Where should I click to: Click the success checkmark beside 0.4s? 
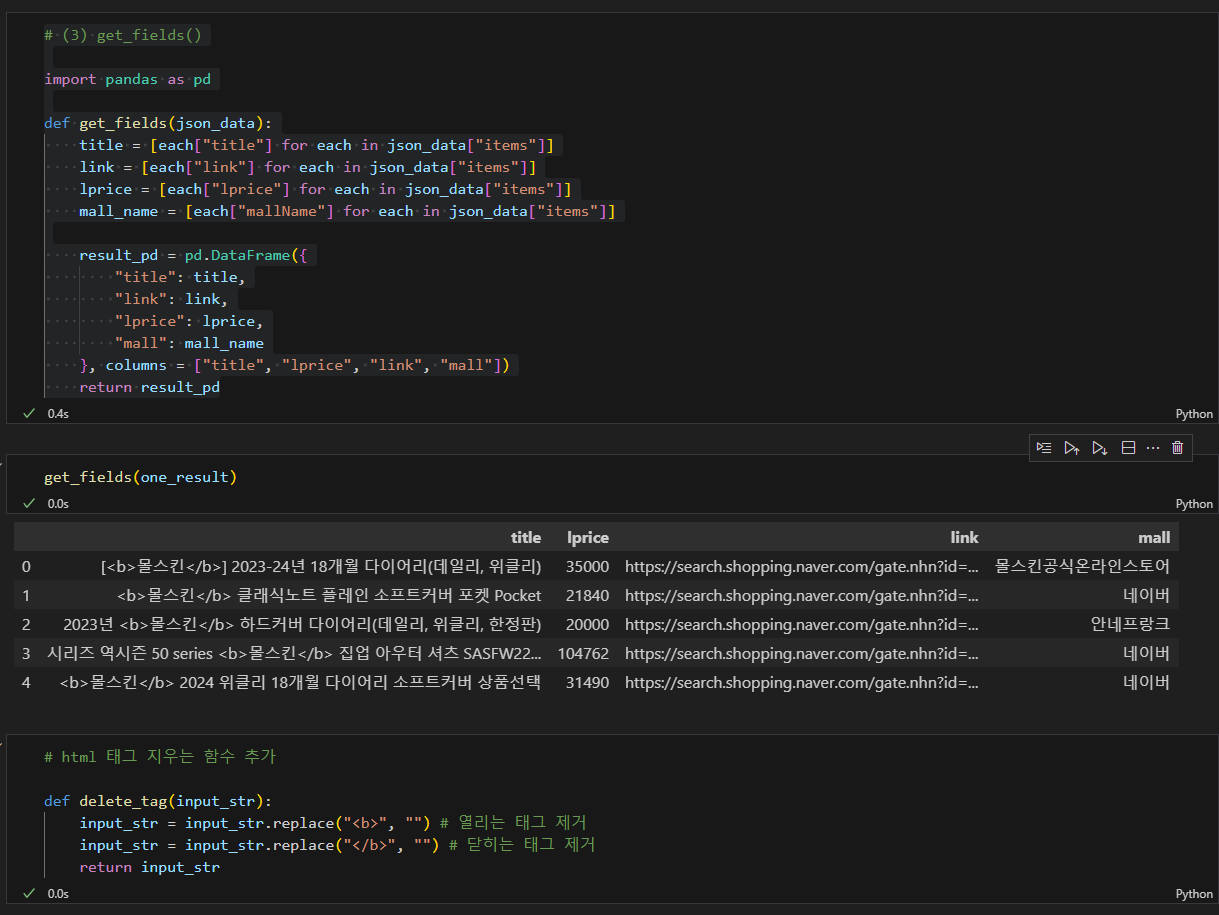click(x=29, y=413)
